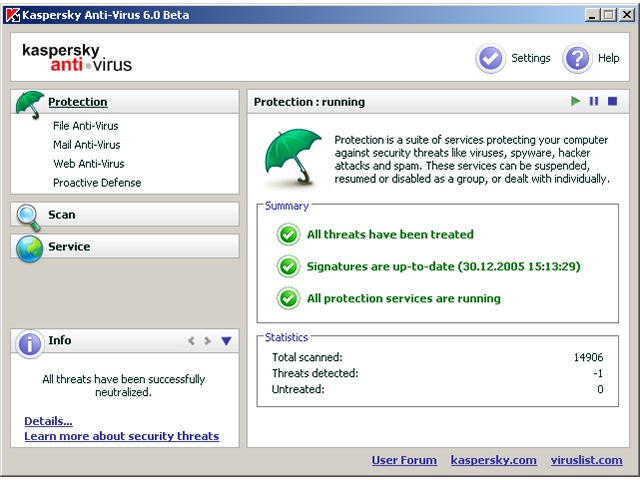This screenshot has width=640, height=480.
Task: Collapse Info panel with blue down triangle
Action: point(226,341)
